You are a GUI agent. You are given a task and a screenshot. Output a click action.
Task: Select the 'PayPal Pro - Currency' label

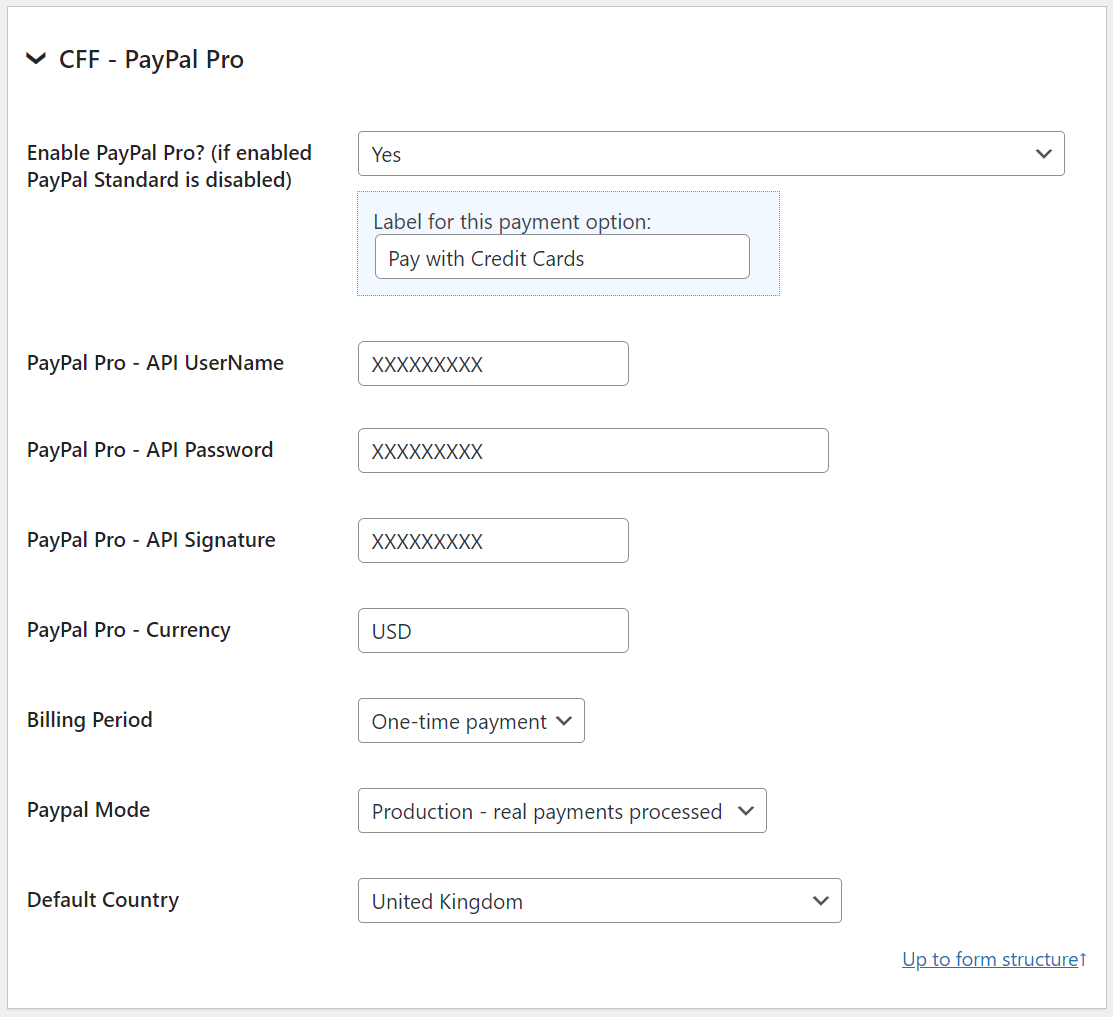(x=129, y=630)
